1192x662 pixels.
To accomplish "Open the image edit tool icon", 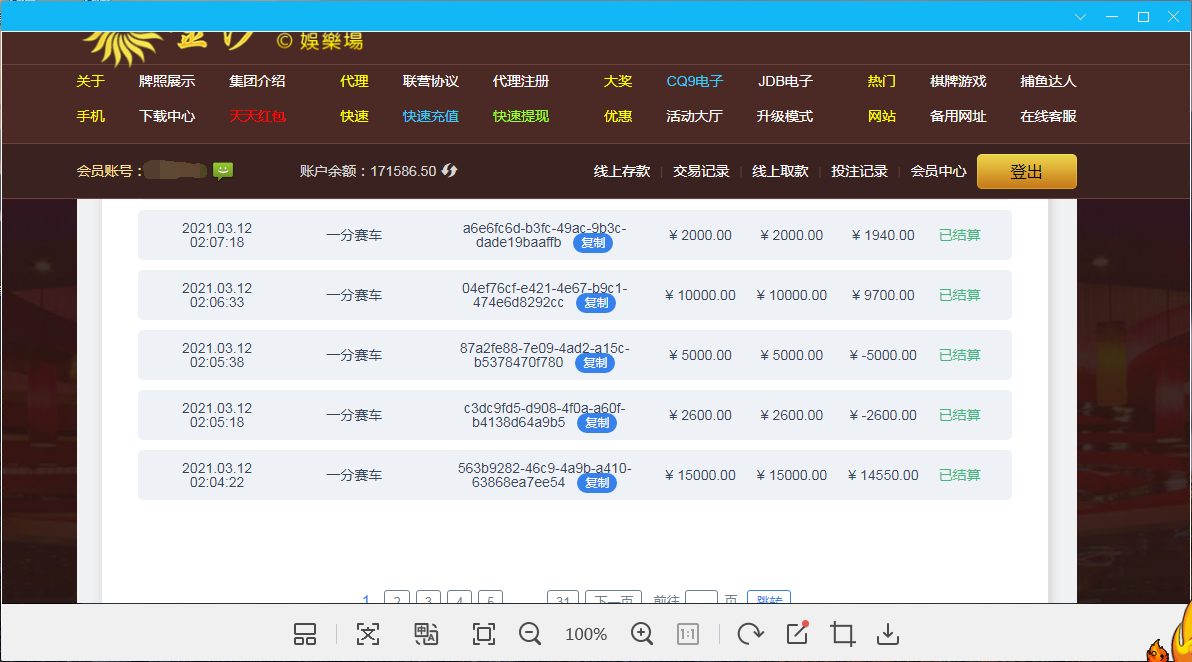I will pos(797,633).
